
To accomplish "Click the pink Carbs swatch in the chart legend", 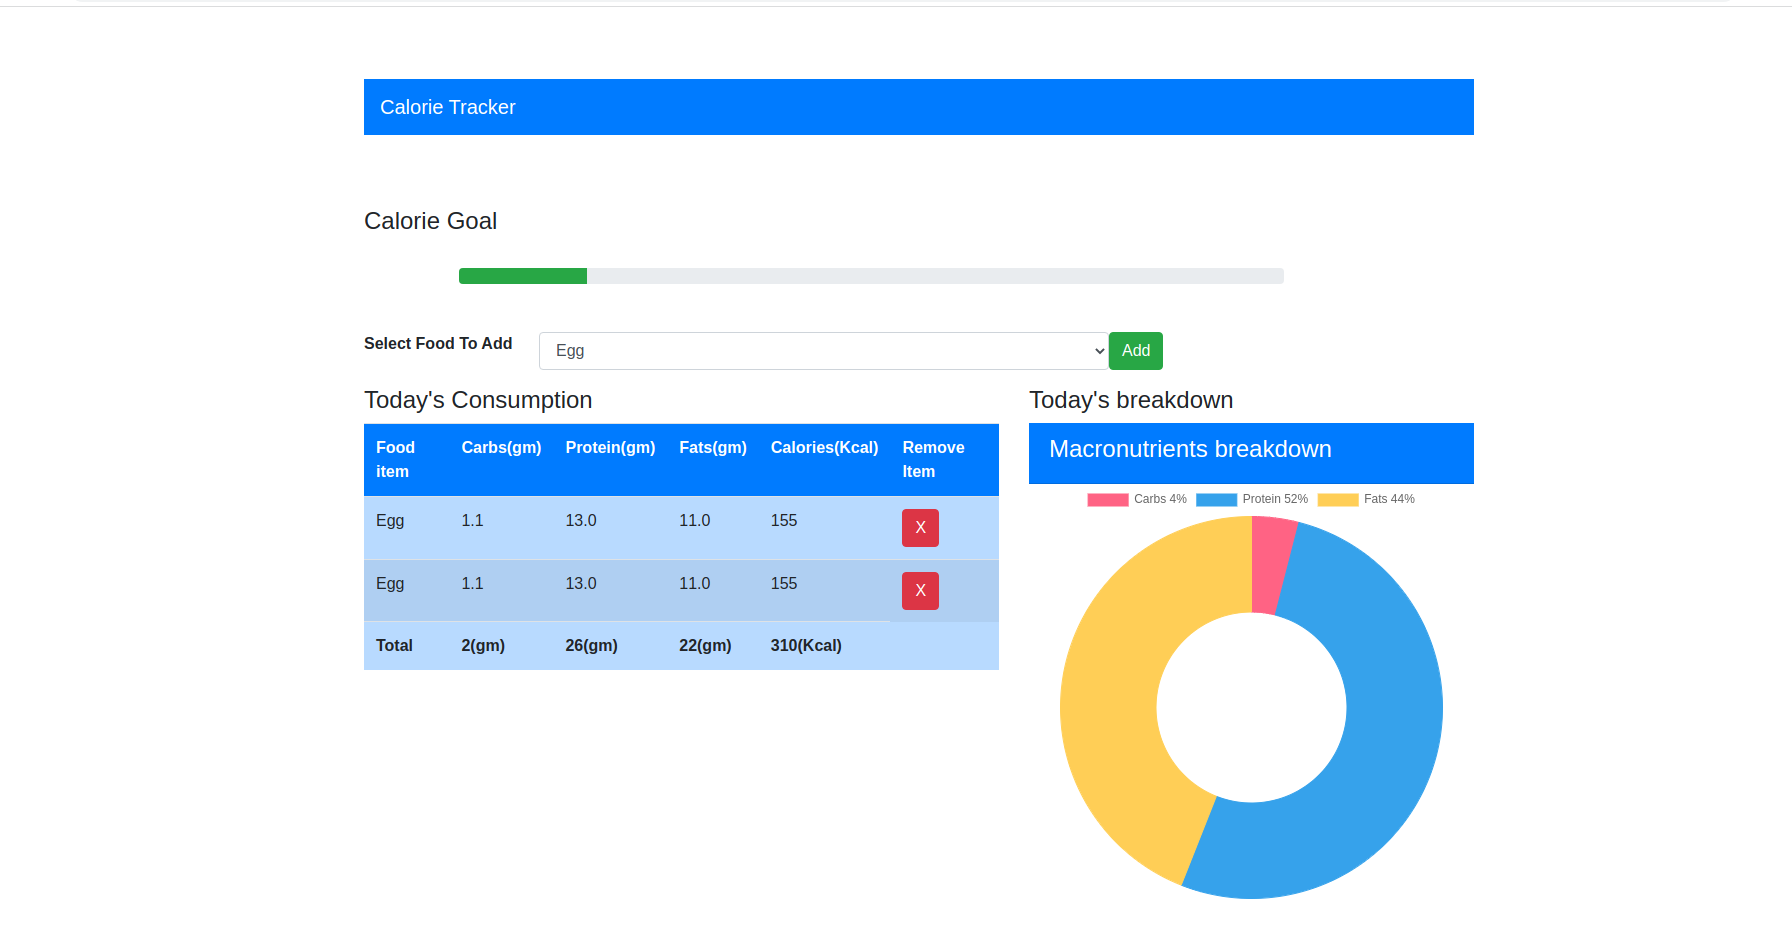I will (1107, 498).
